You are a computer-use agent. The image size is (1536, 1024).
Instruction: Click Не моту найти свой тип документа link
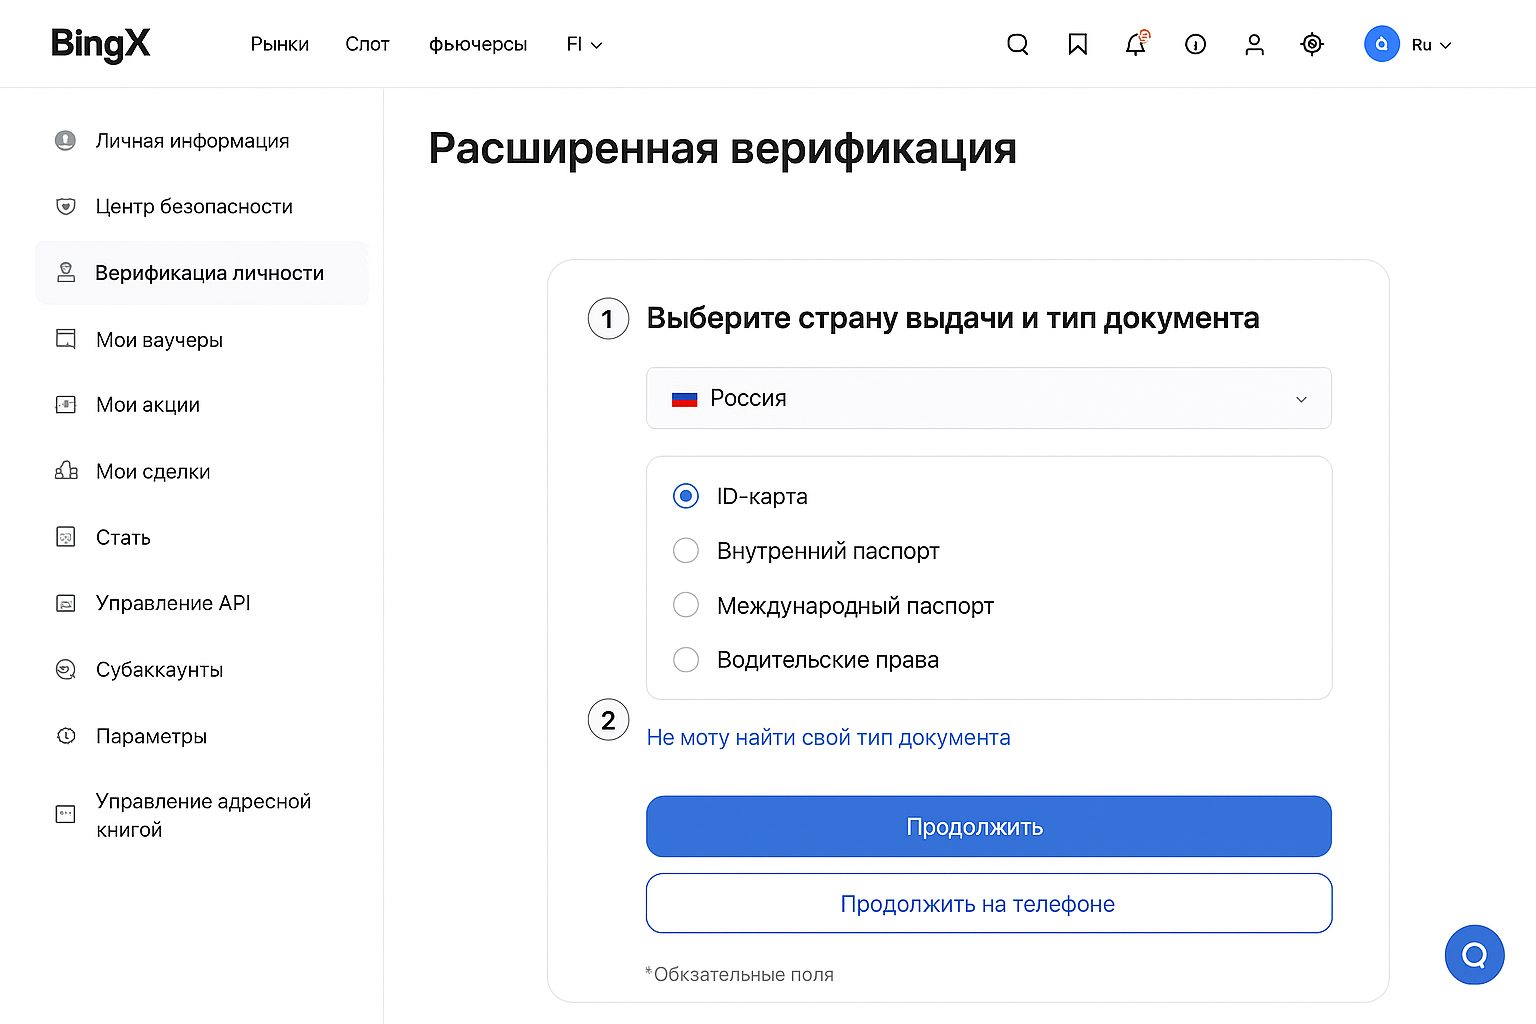(x=828, y=738)
